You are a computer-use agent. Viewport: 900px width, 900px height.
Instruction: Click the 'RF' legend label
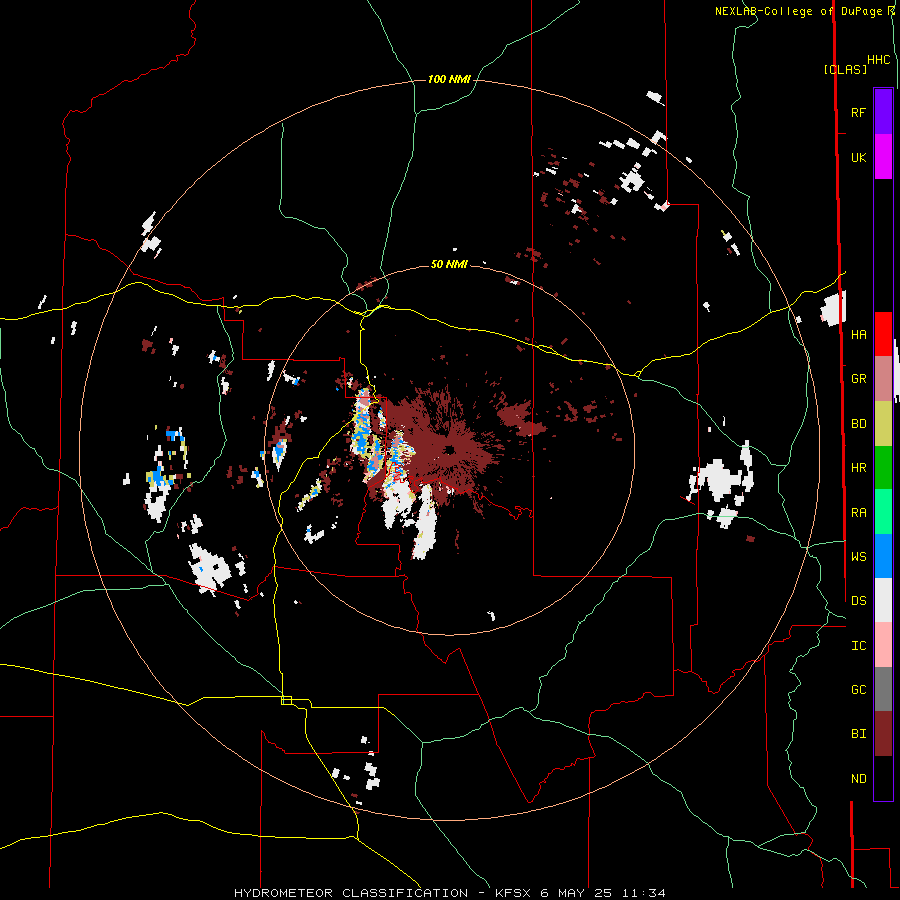pyautogui.click(x=858, y=112)
